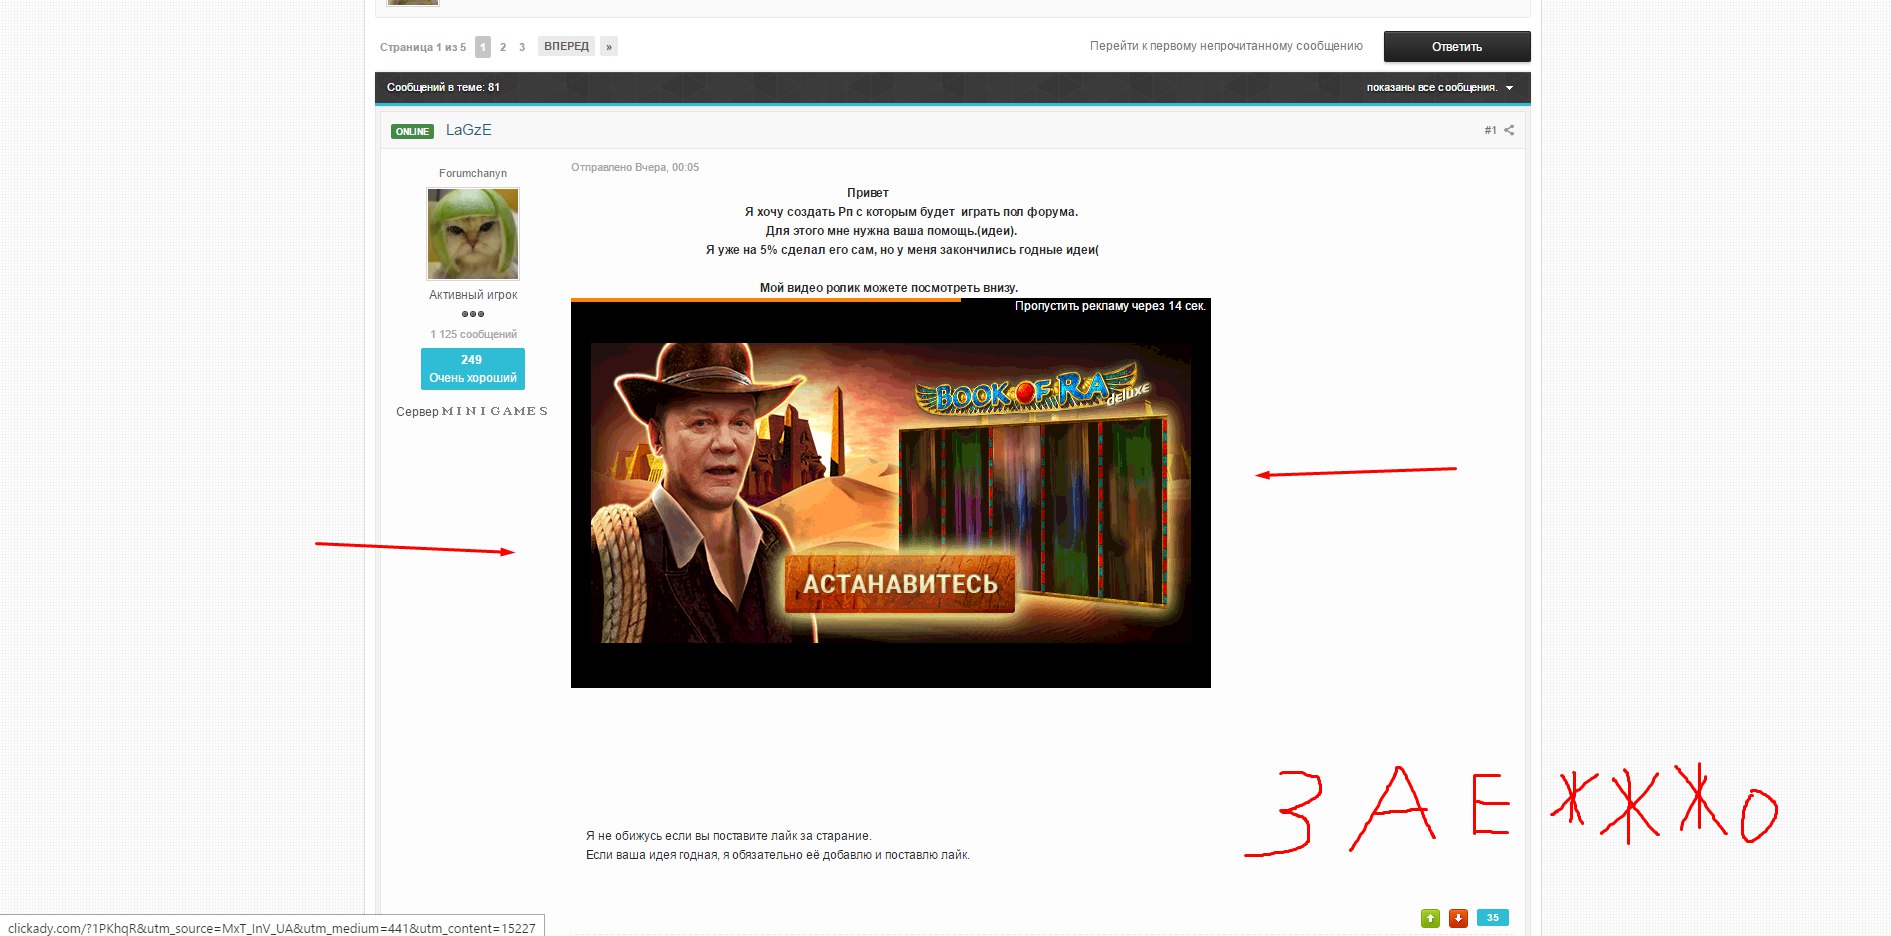Open the Страница 1 из 5 page jump

423,47
